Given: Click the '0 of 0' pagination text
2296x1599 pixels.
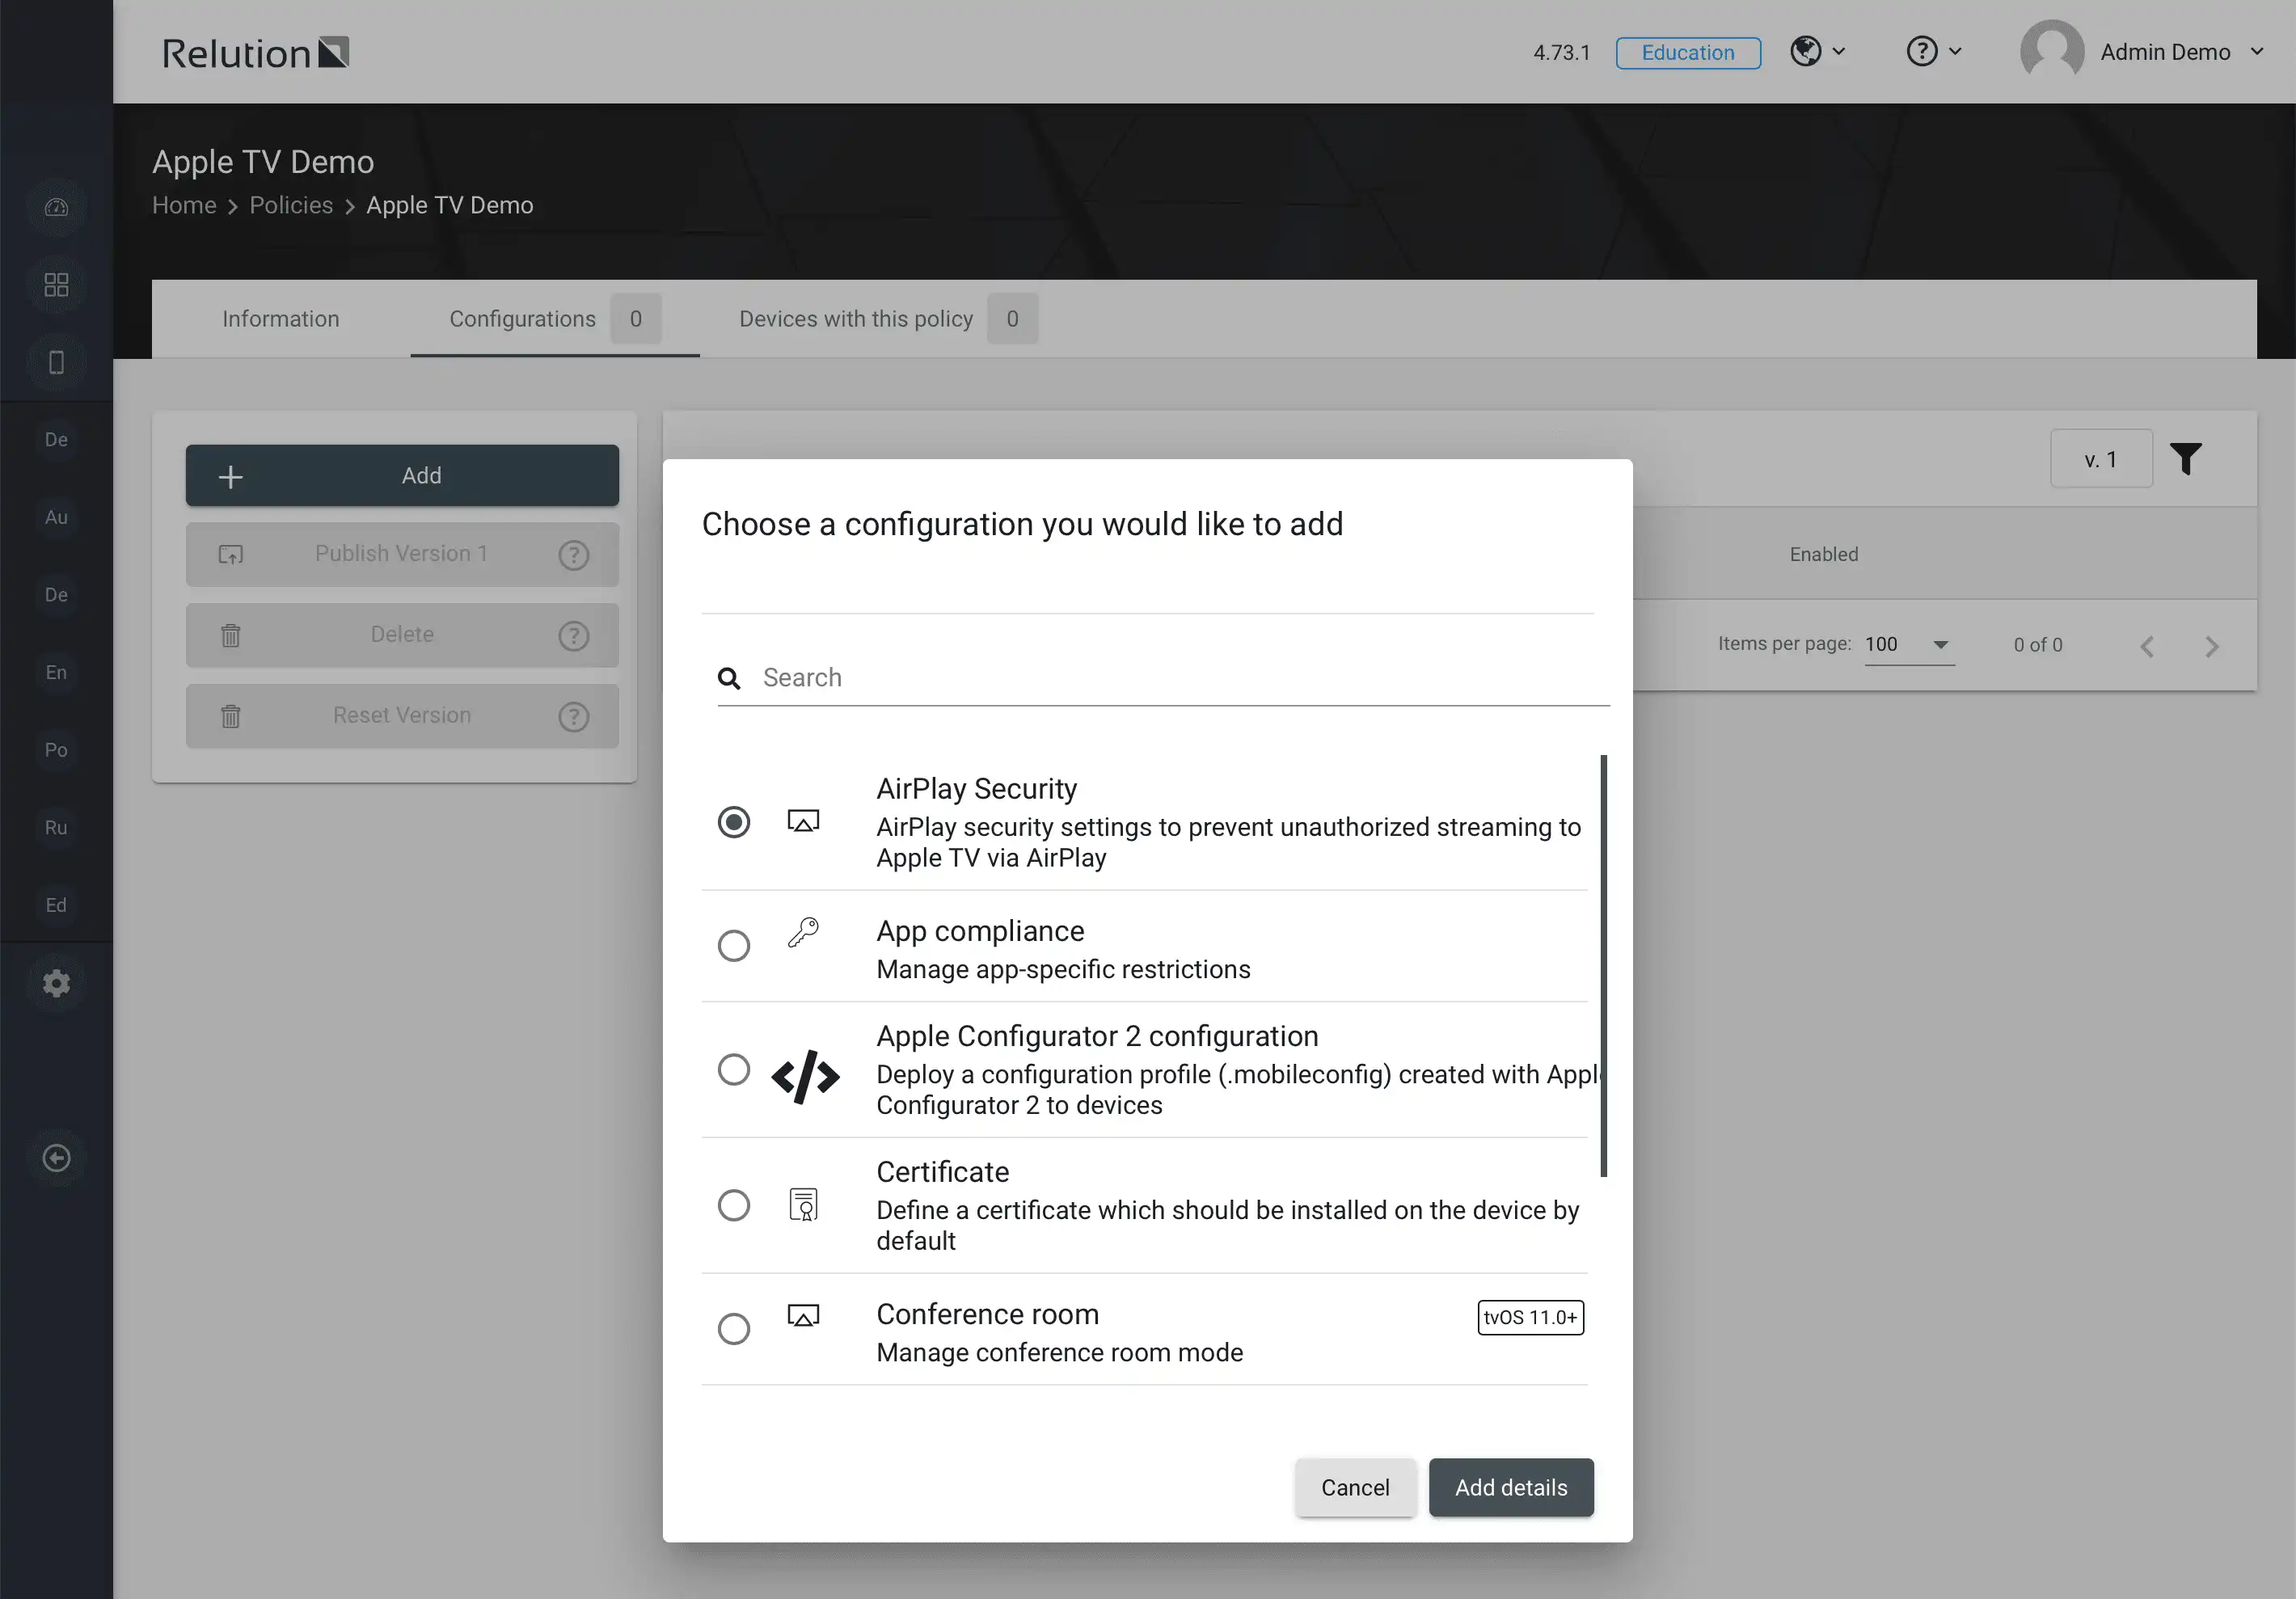Looking at the screenshot, I should point(2038,645).
